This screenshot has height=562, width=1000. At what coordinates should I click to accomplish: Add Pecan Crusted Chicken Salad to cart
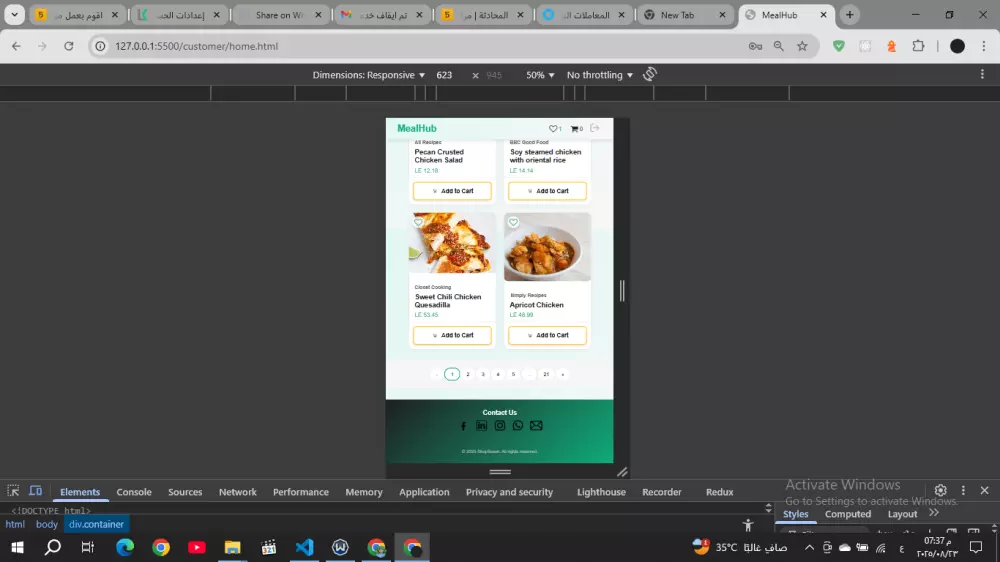click(x=452, y=191)
